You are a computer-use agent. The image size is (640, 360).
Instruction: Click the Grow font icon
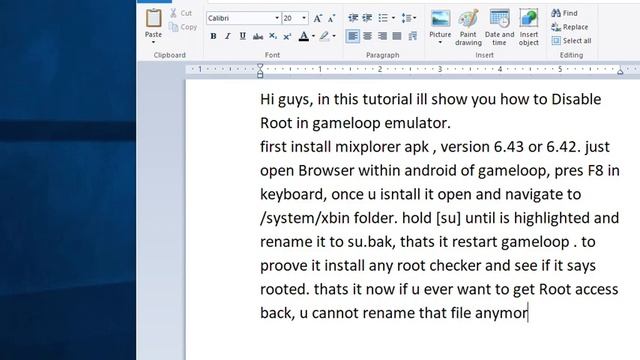point(318,18)
